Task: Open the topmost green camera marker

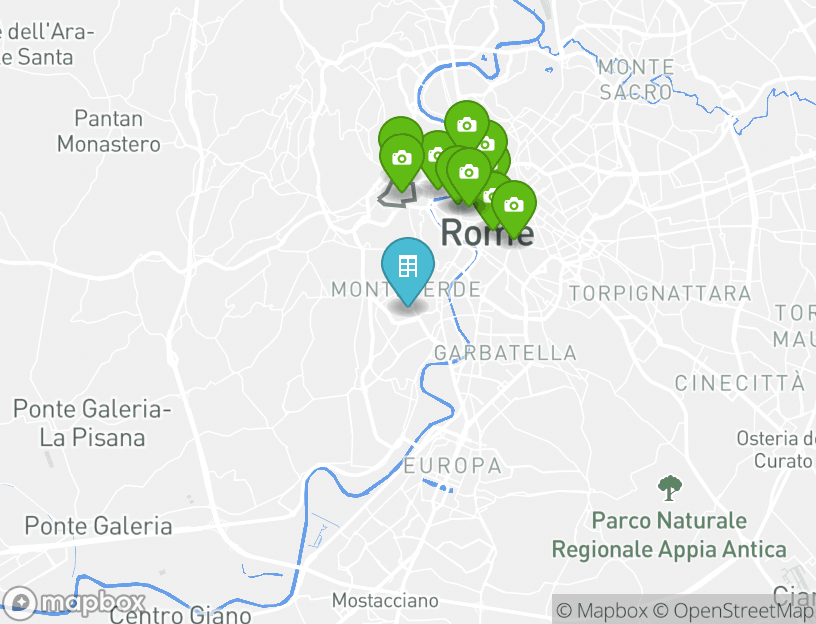Action: click(467, 125)
